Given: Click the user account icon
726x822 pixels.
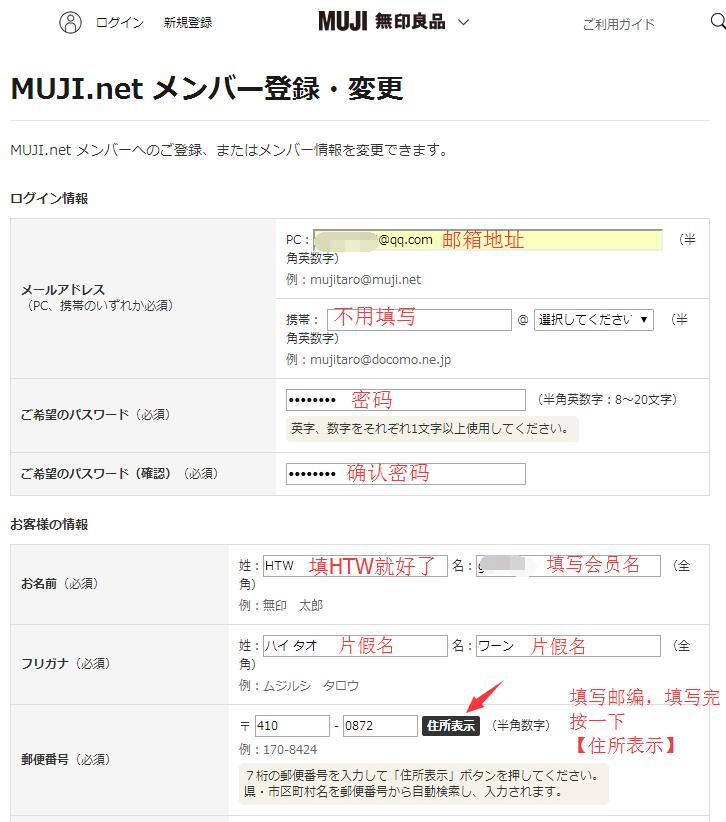Looking at the screenshot, I should (70, 23).
